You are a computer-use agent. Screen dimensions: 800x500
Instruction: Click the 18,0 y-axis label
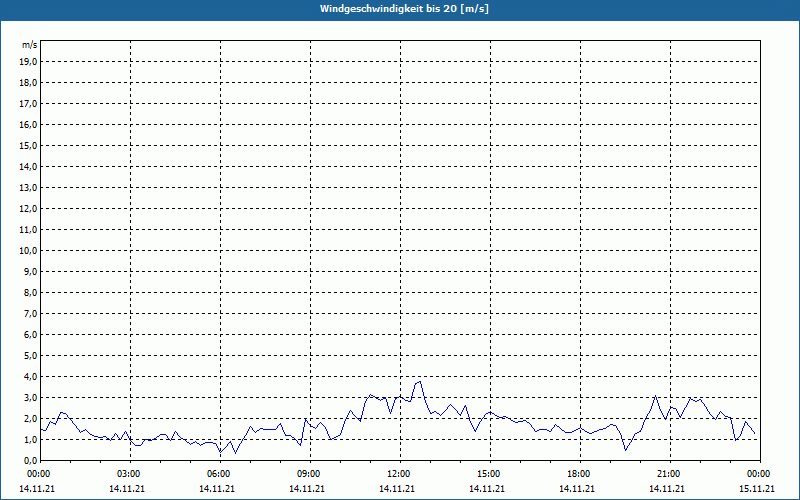29,83
